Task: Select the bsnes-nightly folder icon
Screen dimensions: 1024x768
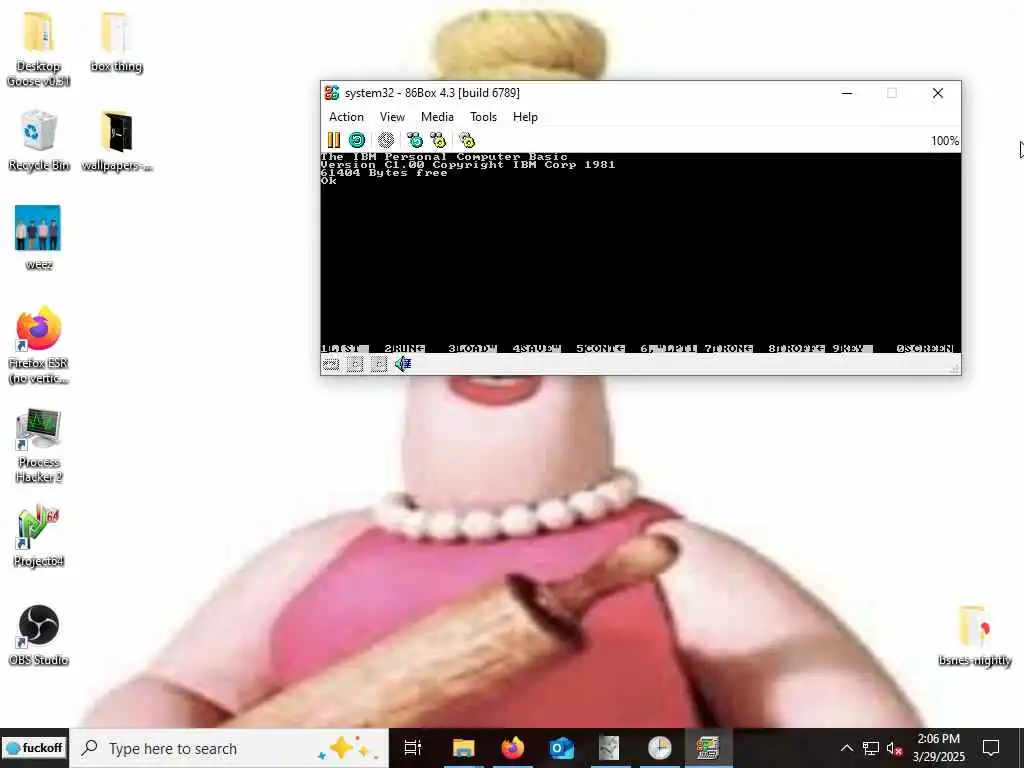Action: click(974, 636)
